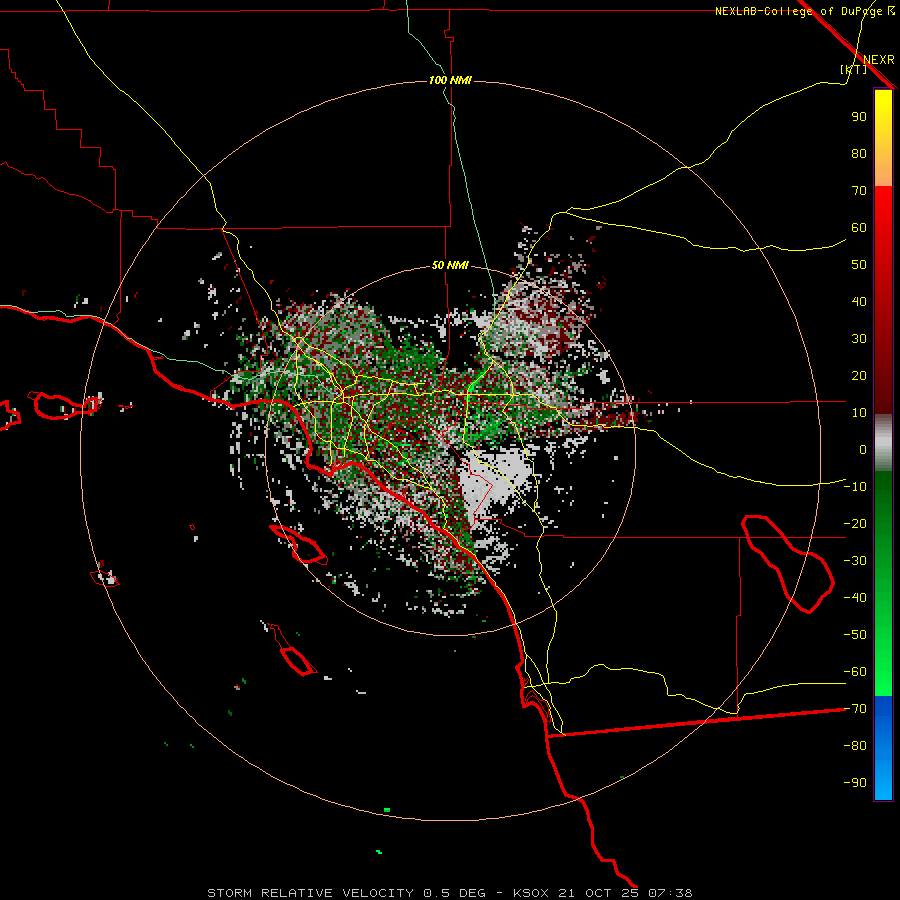The image size is (900, 900).
Task: Click the red-outlined lake in the southeast
Action: tap(788, 564)
